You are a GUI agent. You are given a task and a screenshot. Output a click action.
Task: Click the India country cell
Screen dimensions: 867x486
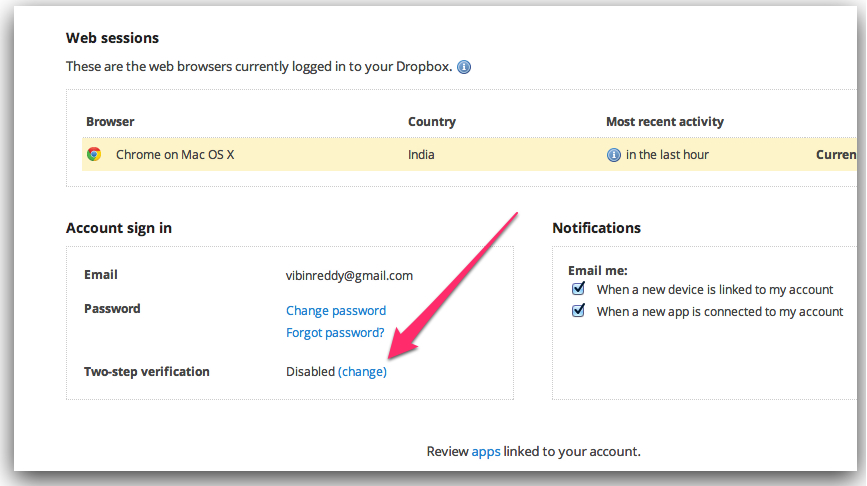coord(421,155)
